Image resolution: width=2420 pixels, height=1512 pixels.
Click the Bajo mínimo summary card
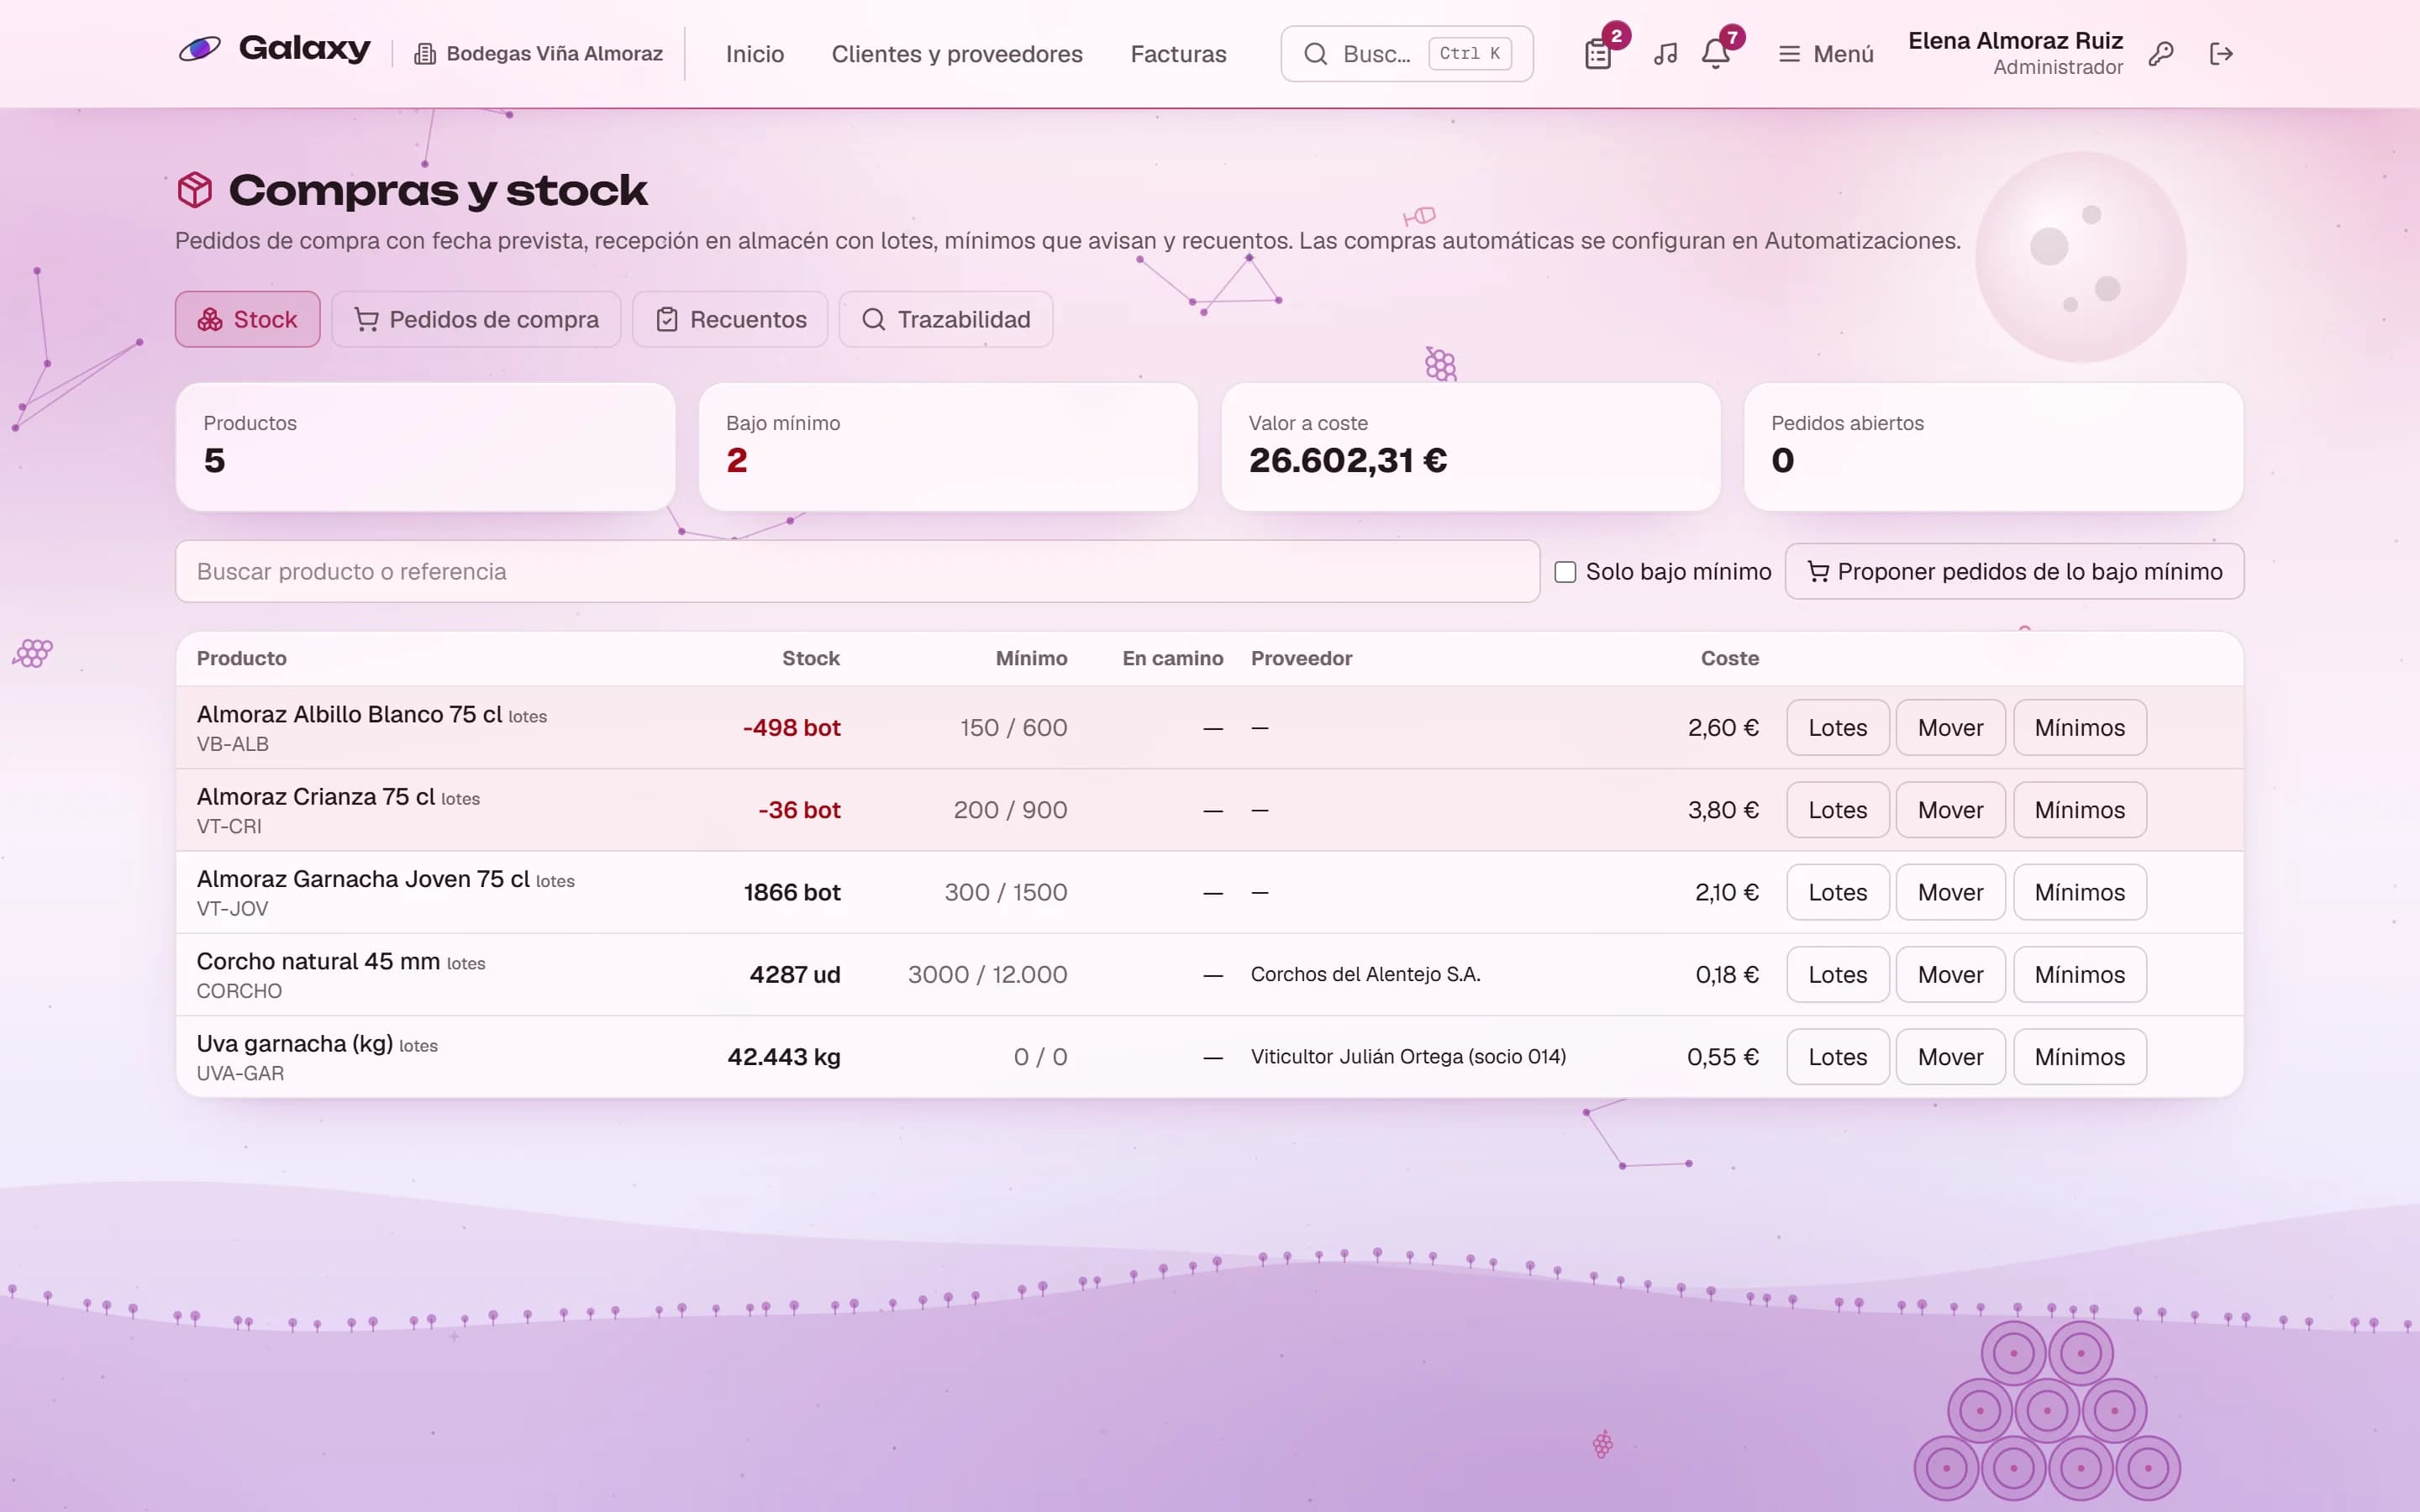pos(948,447)
